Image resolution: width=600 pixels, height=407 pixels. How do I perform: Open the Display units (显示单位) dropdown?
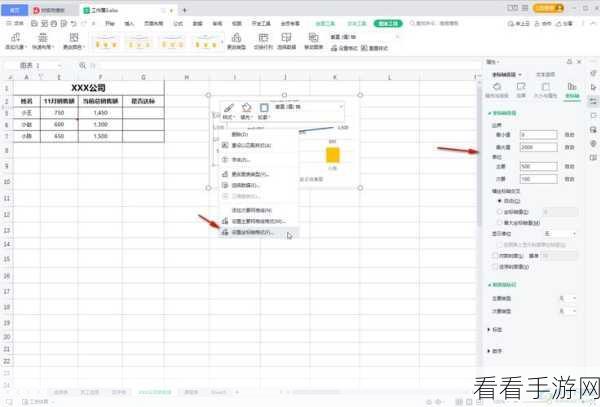[x=560, y=233]
